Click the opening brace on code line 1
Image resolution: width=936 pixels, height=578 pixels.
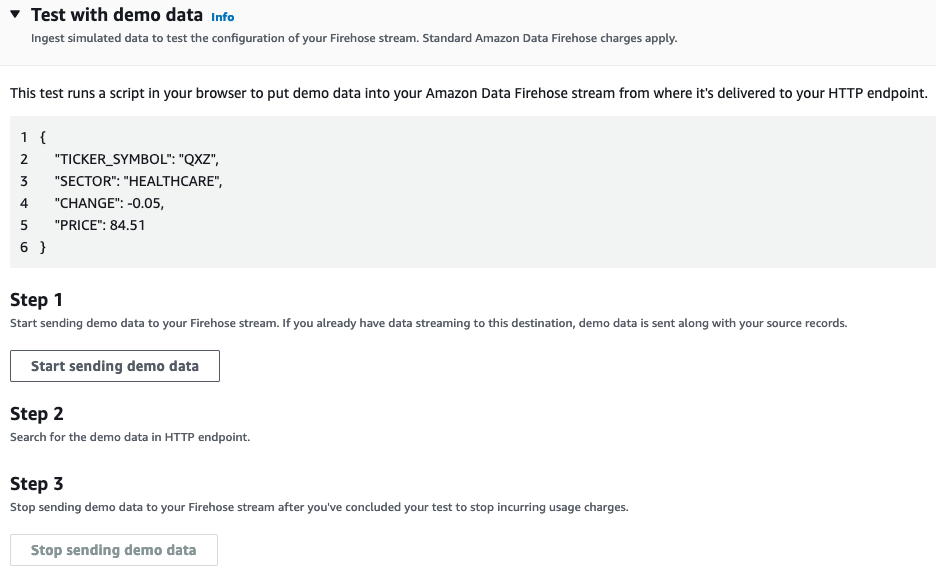coord(42,138)
